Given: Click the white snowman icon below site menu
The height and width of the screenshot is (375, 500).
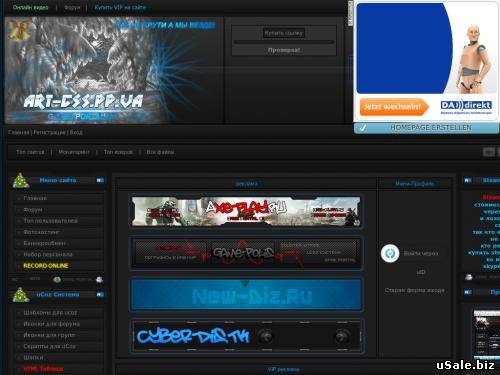Looking at the screenshot, I should pyautogui.click(x=99, y=279).
